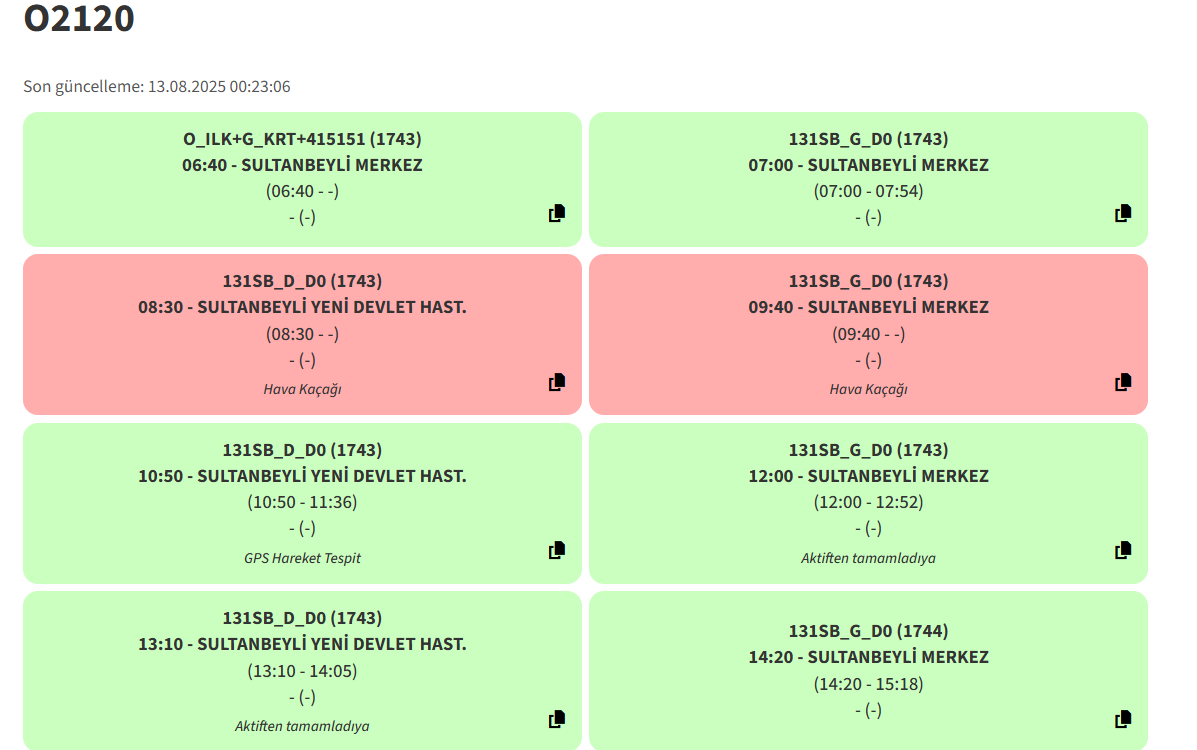The height and width of the screenshot is (750, 1197).
Task: Select the 09:40 Sultanbeyli Merkez red card
Action: coord(868,335)
